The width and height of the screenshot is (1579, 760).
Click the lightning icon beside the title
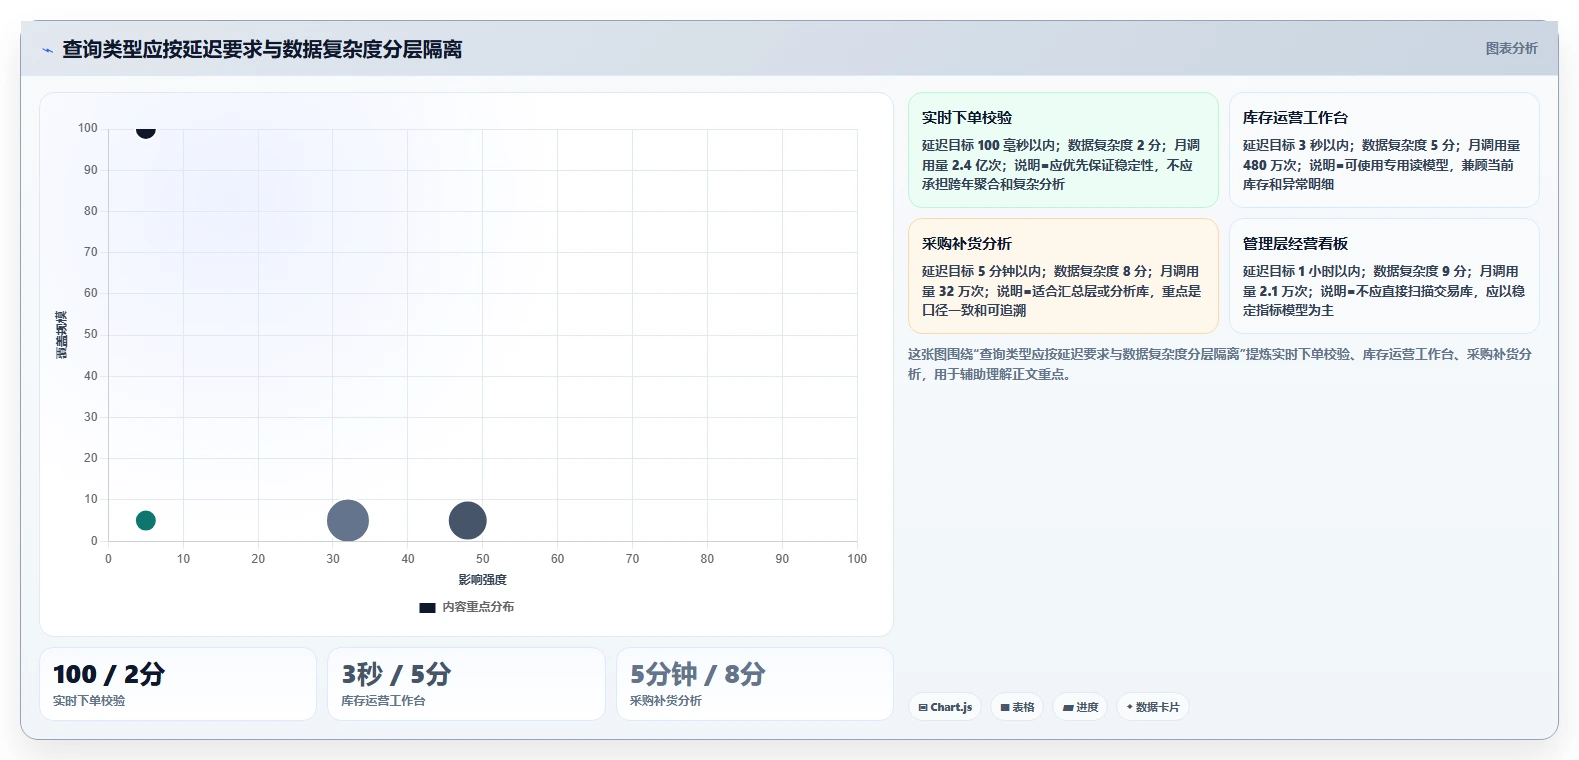[x=47, y=50]
